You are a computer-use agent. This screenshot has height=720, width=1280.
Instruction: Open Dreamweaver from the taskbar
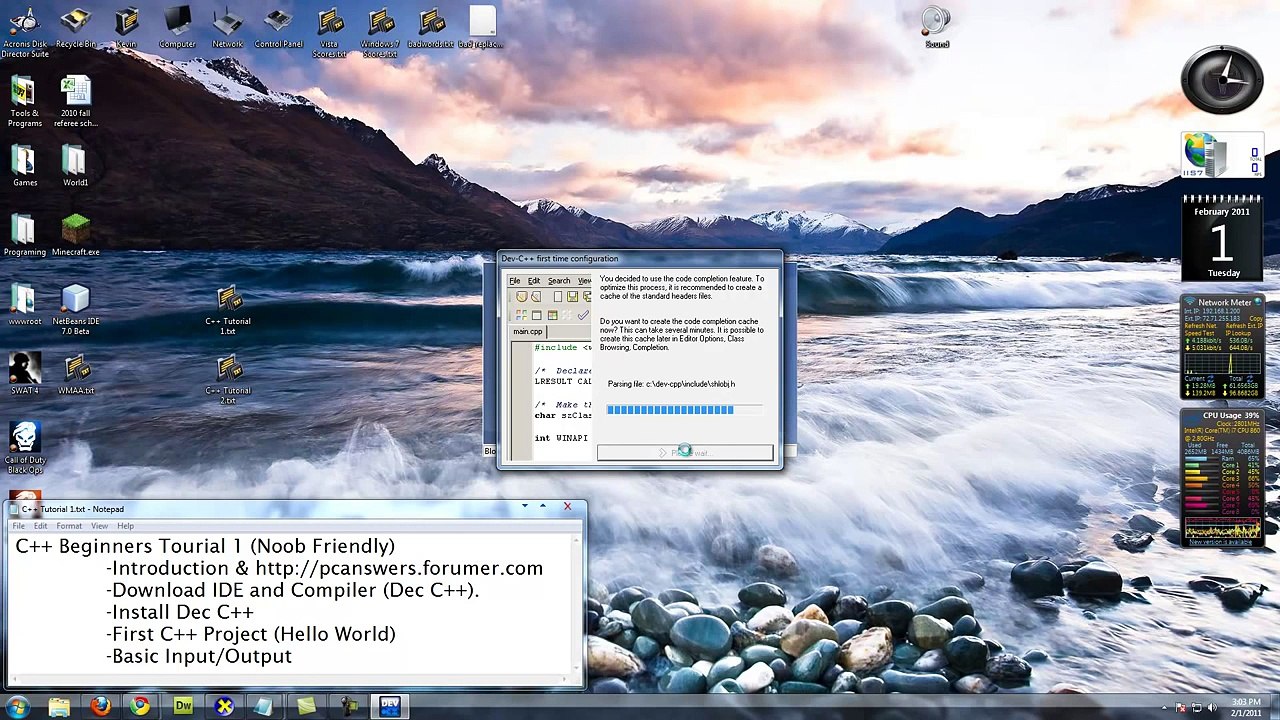pos(183,707)
